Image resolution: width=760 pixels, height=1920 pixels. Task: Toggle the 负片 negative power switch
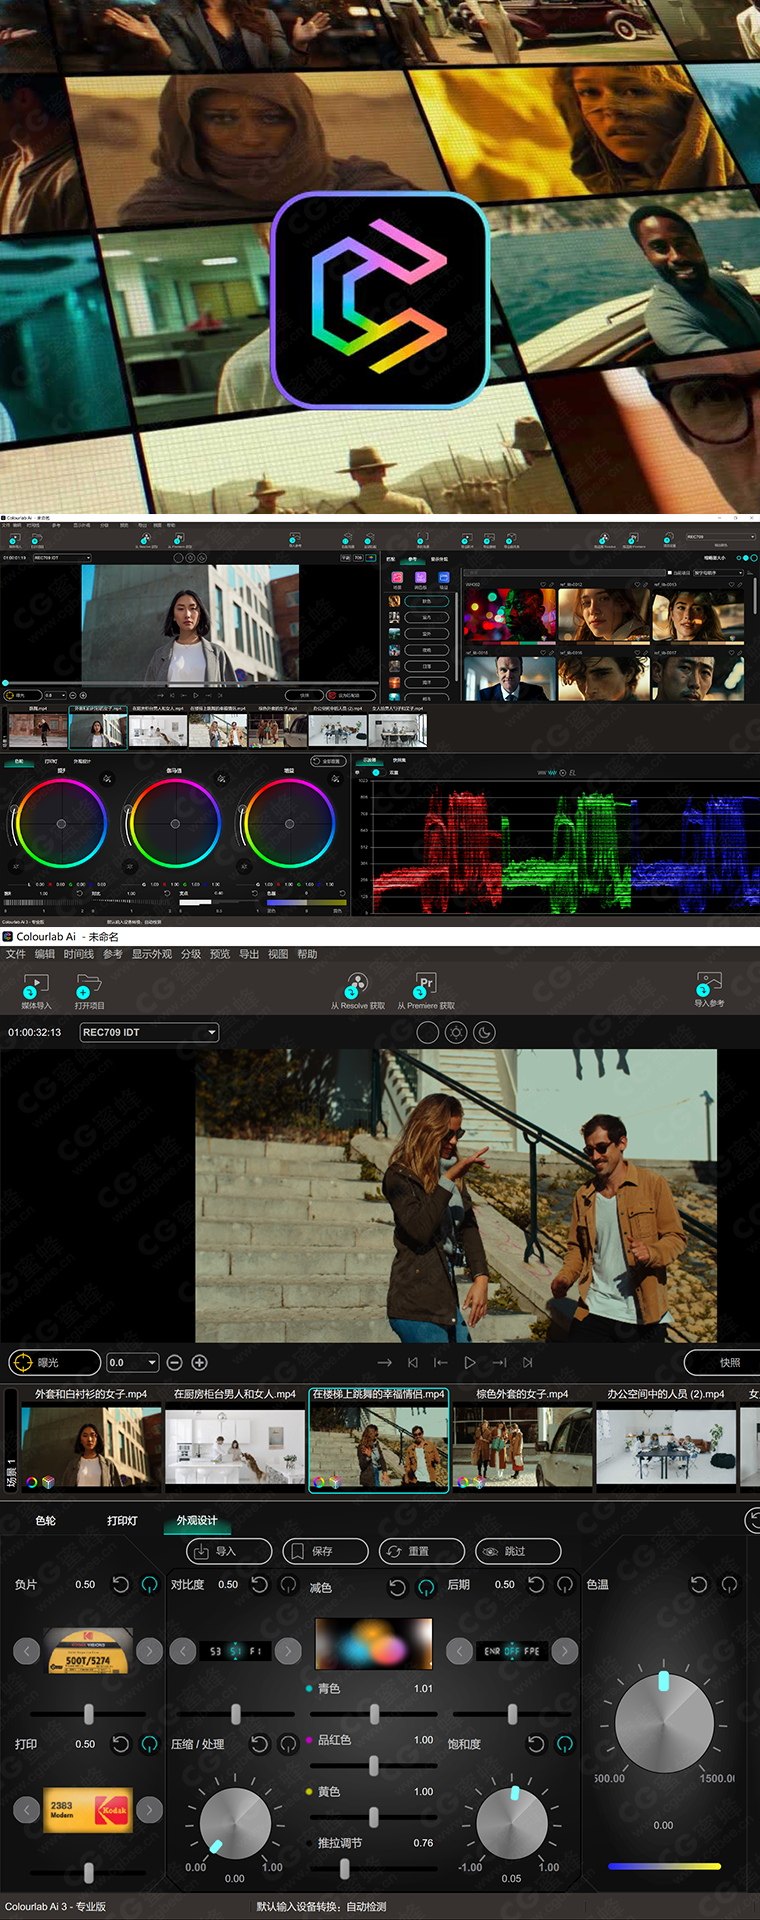(x=149, y=1584)
